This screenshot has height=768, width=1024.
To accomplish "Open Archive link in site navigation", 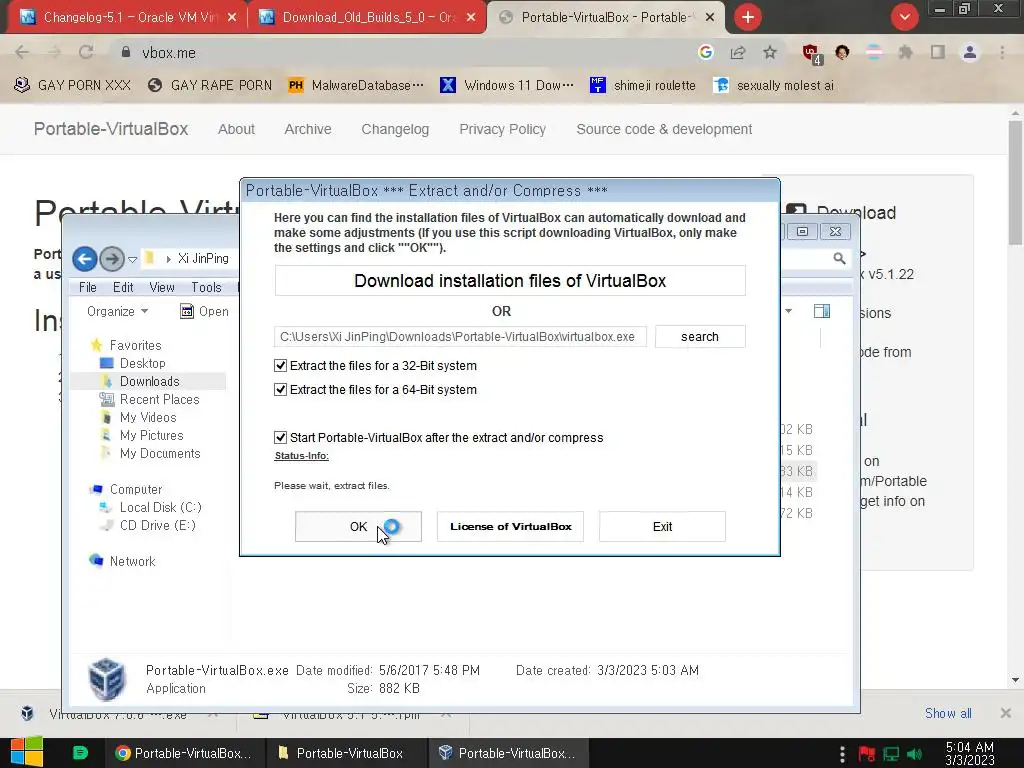I will (308, 129).
